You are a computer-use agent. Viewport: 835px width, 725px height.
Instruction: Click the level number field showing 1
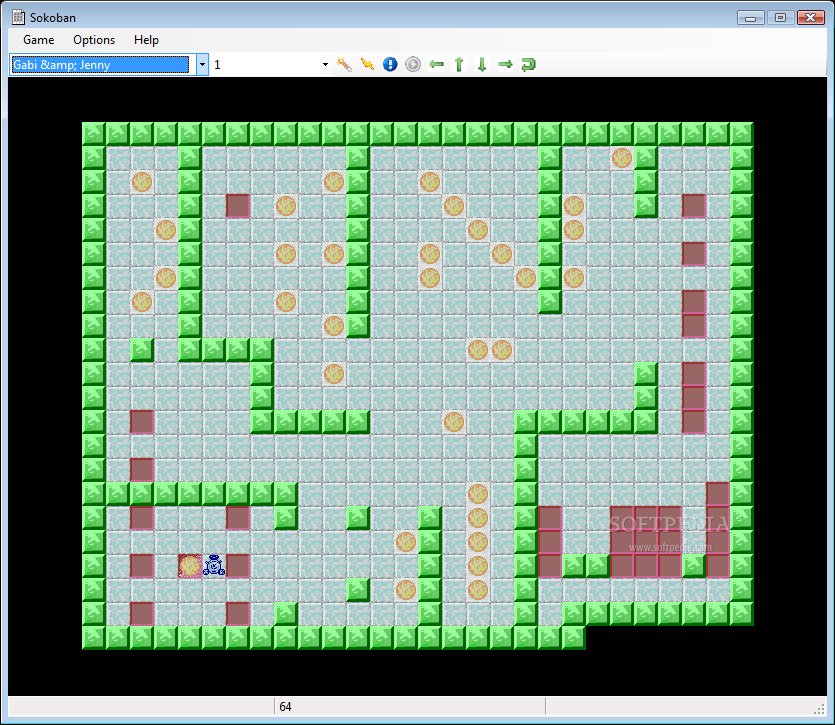(x=265, y=65)
